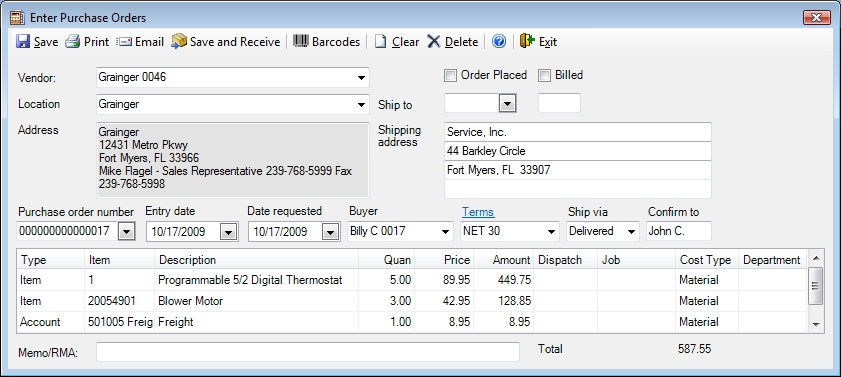Click the Exit door icon
Image resolution: width=841 pixels, height=377 pixels.
(527, 41)
